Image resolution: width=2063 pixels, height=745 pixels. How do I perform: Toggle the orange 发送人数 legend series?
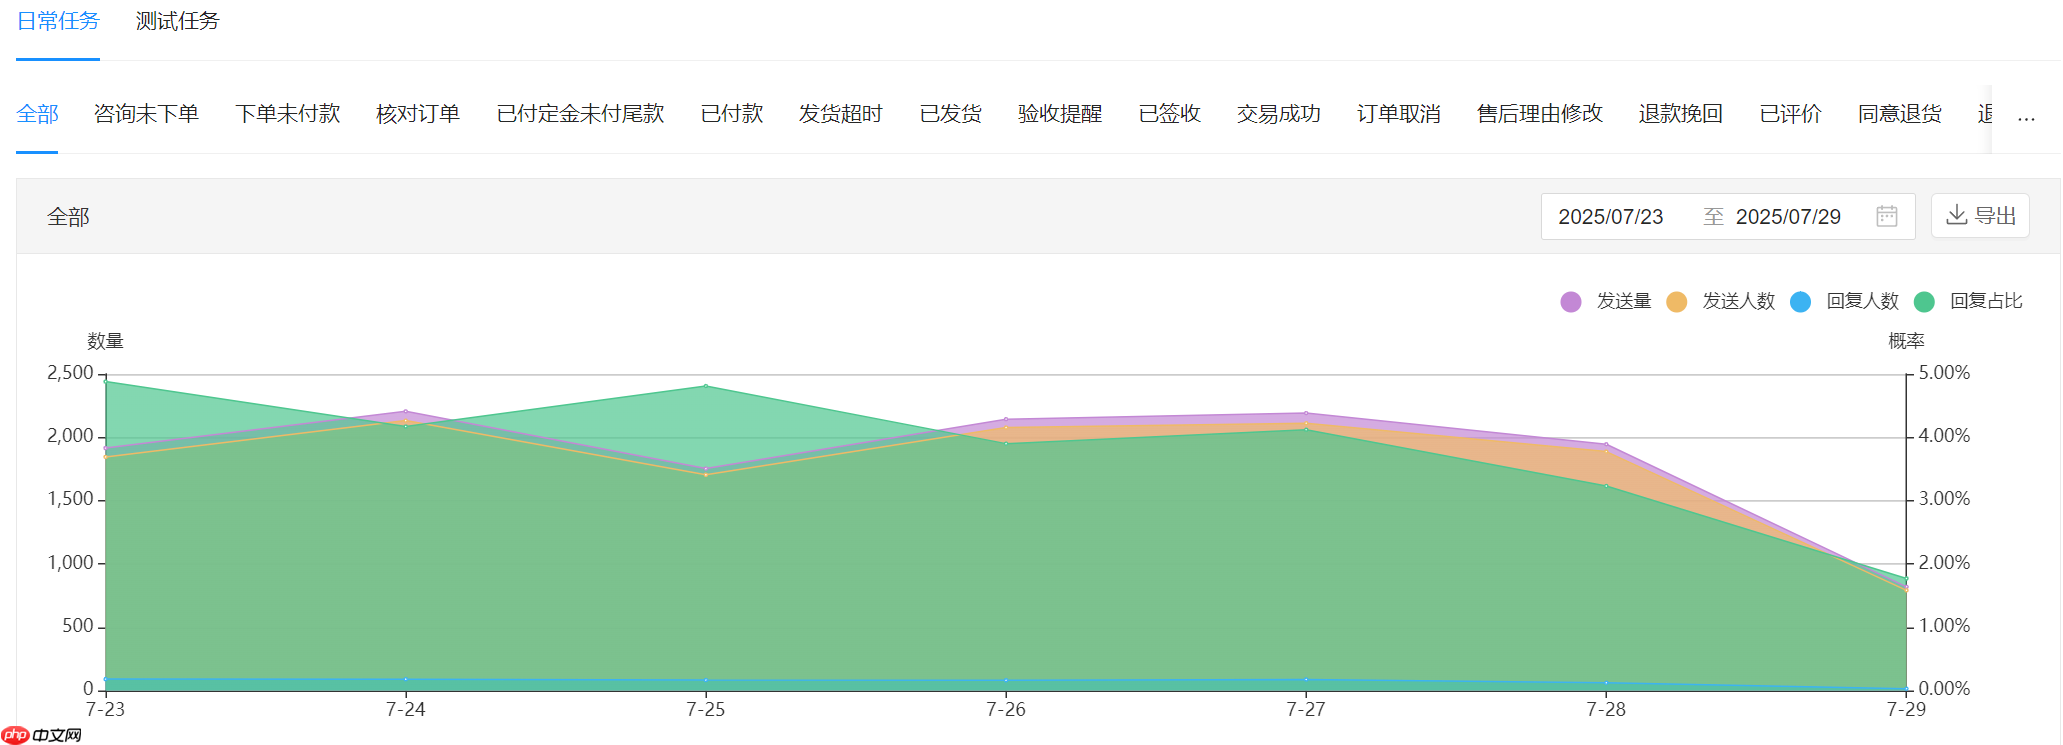[1721, 301]
